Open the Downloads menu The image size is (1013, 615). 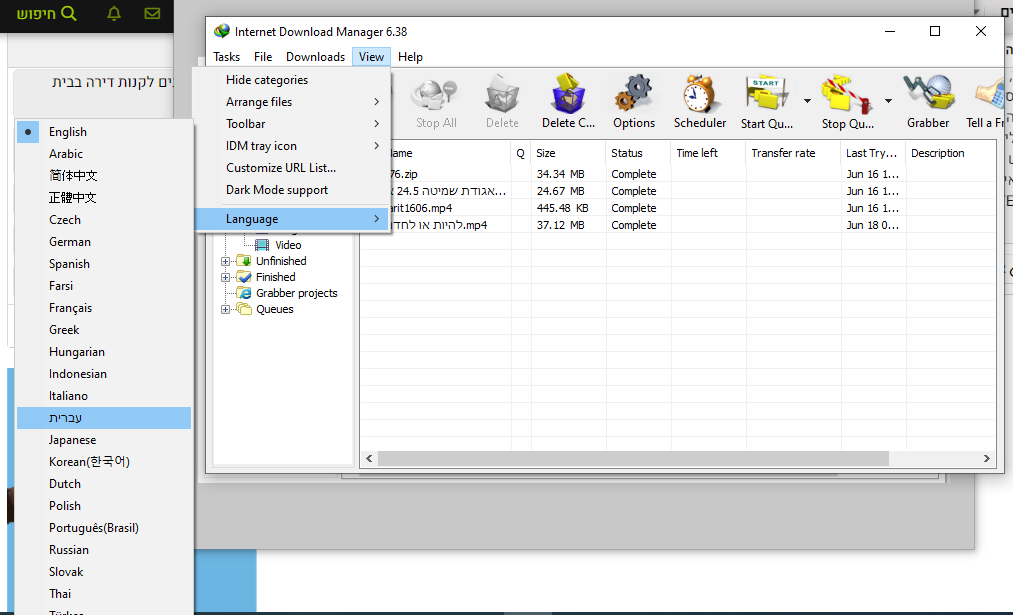pyautogui.click(x=315, y=57)
